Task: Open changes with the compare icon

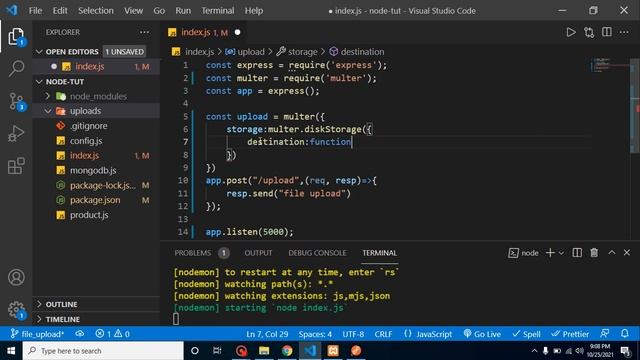Action: [x=589, y=32]
